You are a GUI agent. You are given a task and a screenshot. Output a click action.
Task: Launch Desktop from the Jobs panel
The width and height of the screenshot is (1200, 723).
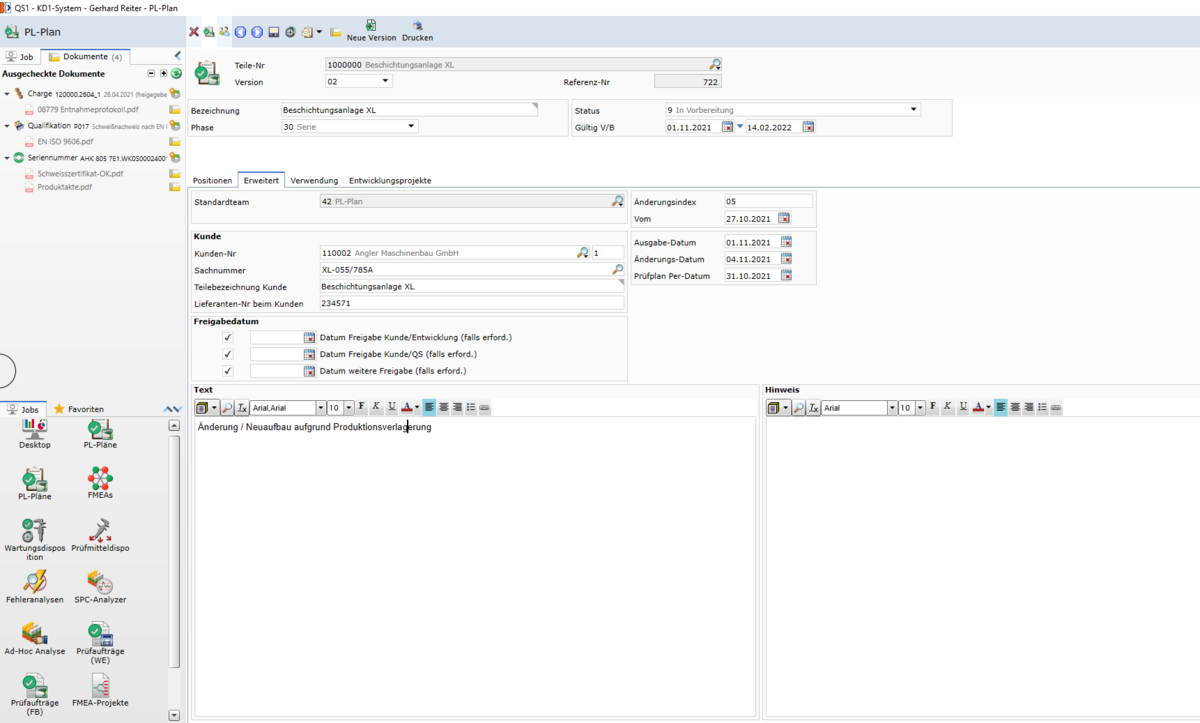coord(35,434)
